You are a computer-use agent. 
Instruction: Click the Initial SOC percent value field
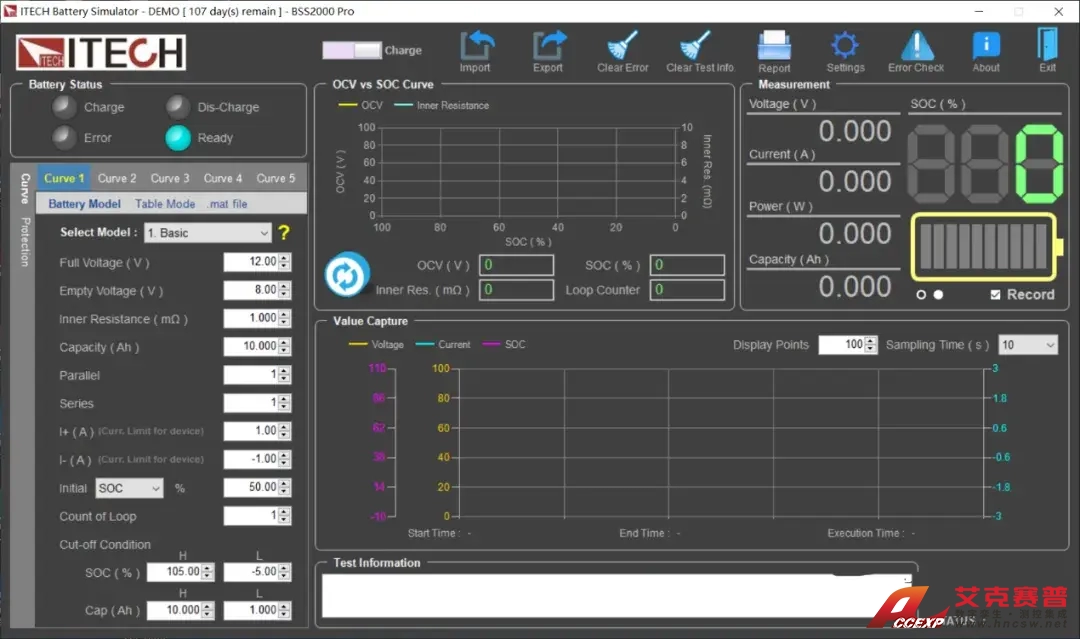click(x=257, y=488)
